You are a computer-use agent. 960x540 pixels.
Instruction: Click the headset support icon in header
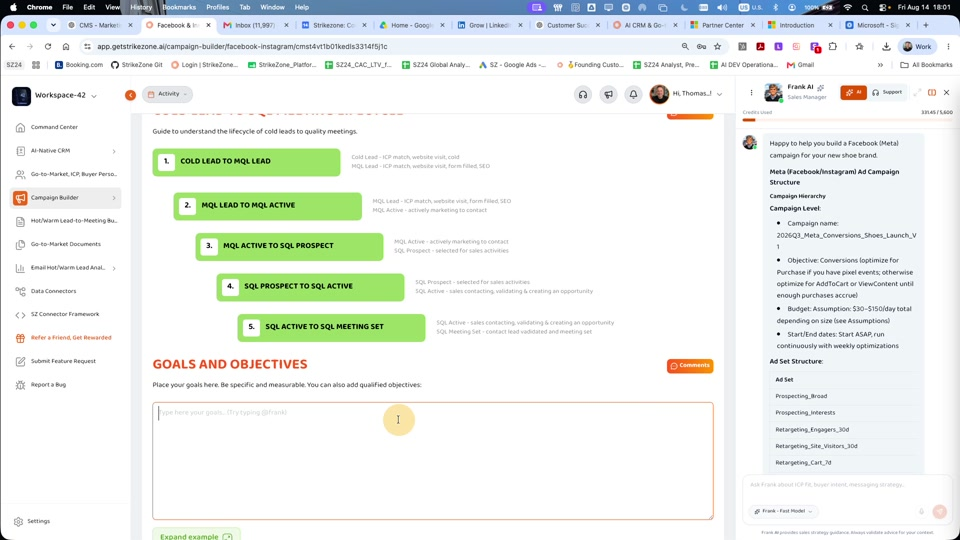click(583, 95)
